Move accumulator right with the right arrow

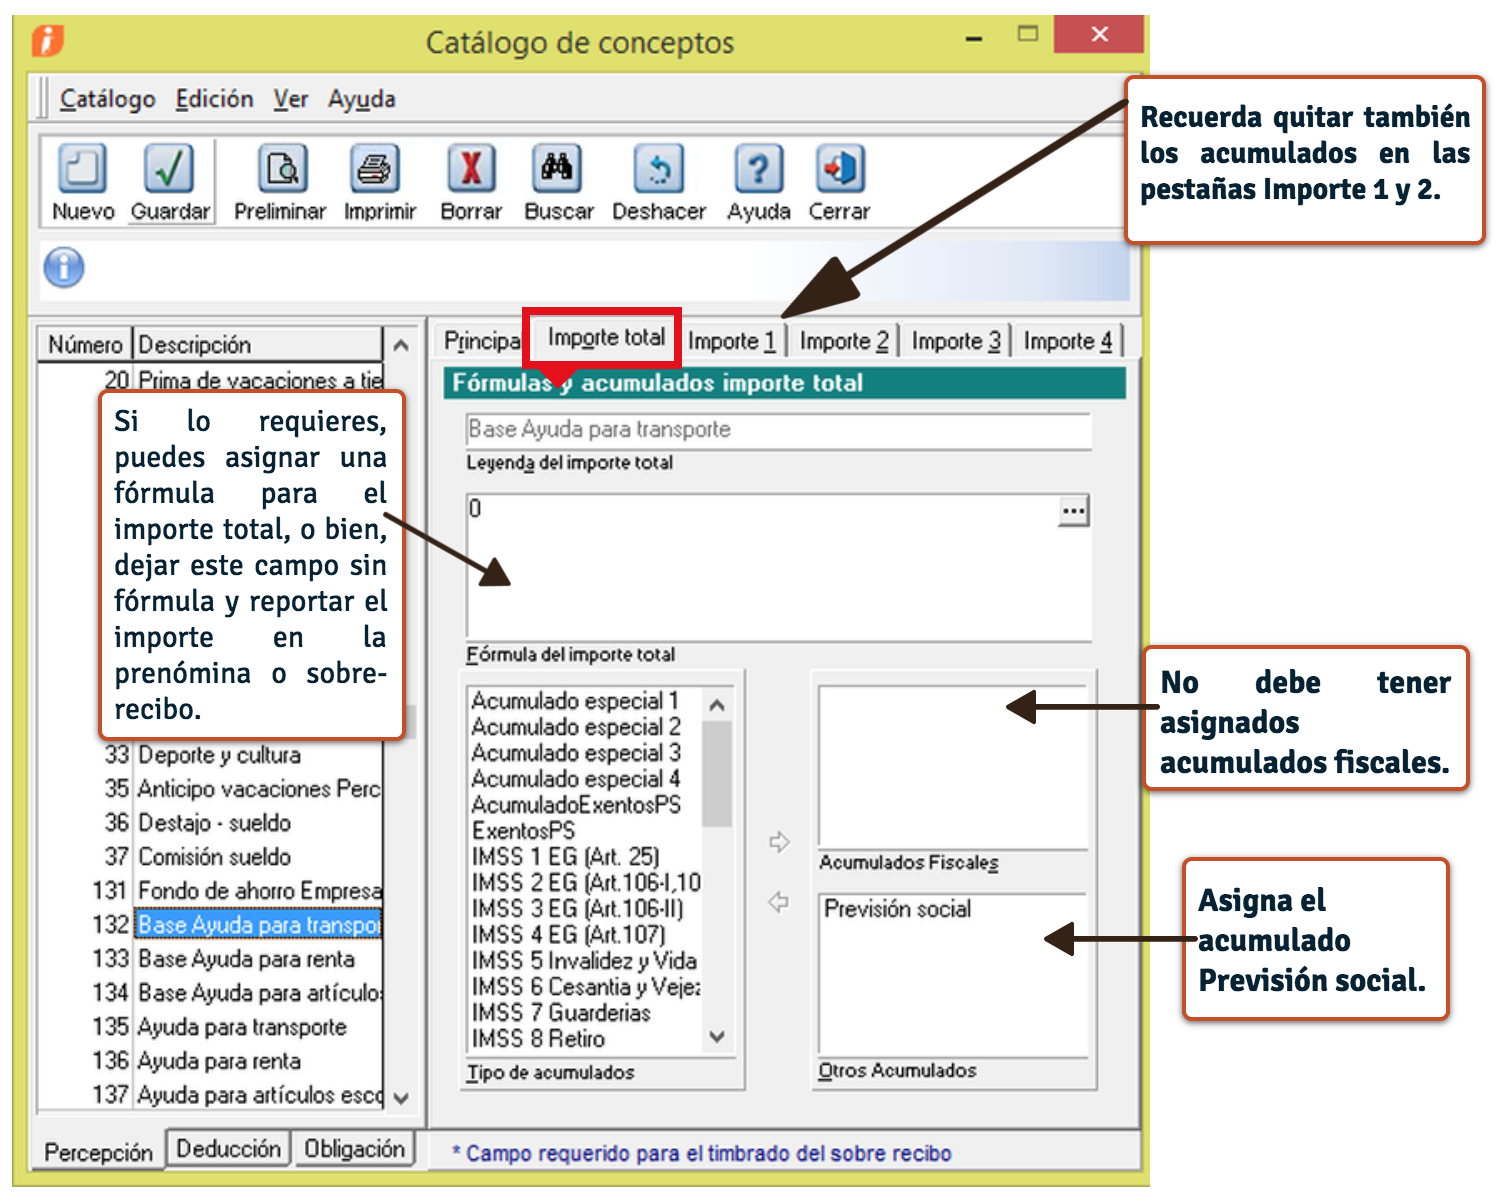click(x=779, y=842)
